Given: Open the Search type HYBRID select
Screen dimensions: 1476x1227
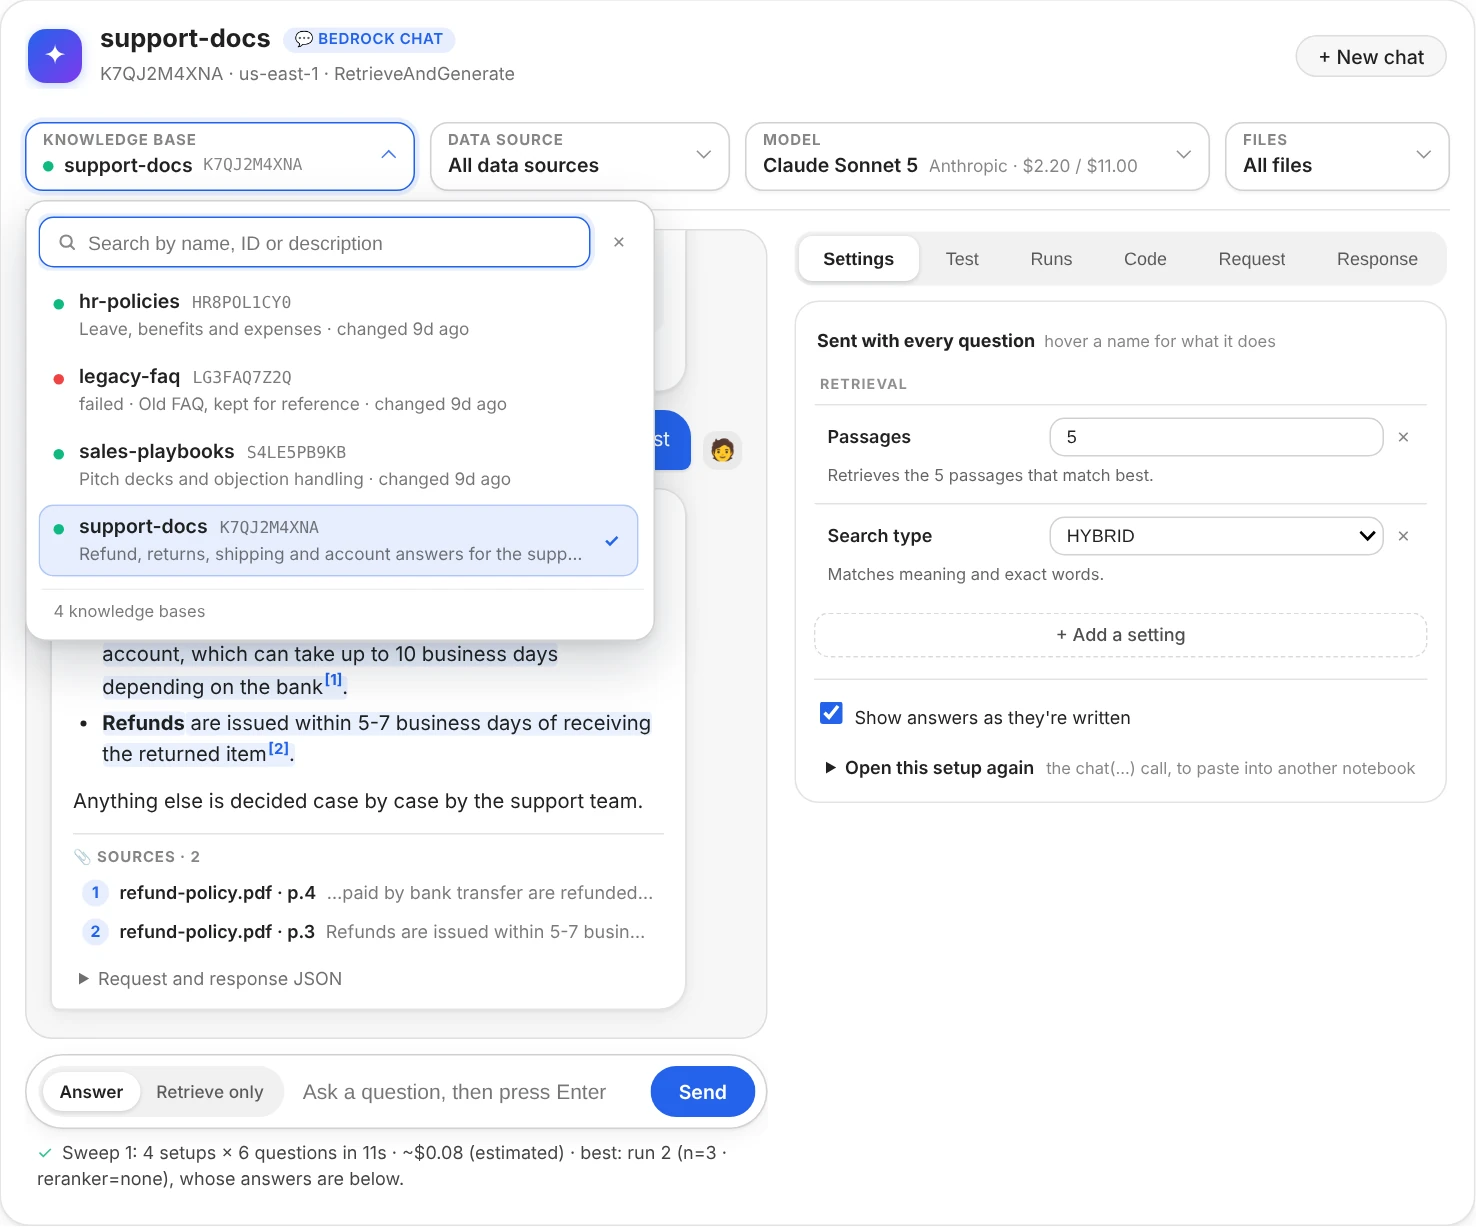Looking at the screenshot, I should [x=1216, y=536].
